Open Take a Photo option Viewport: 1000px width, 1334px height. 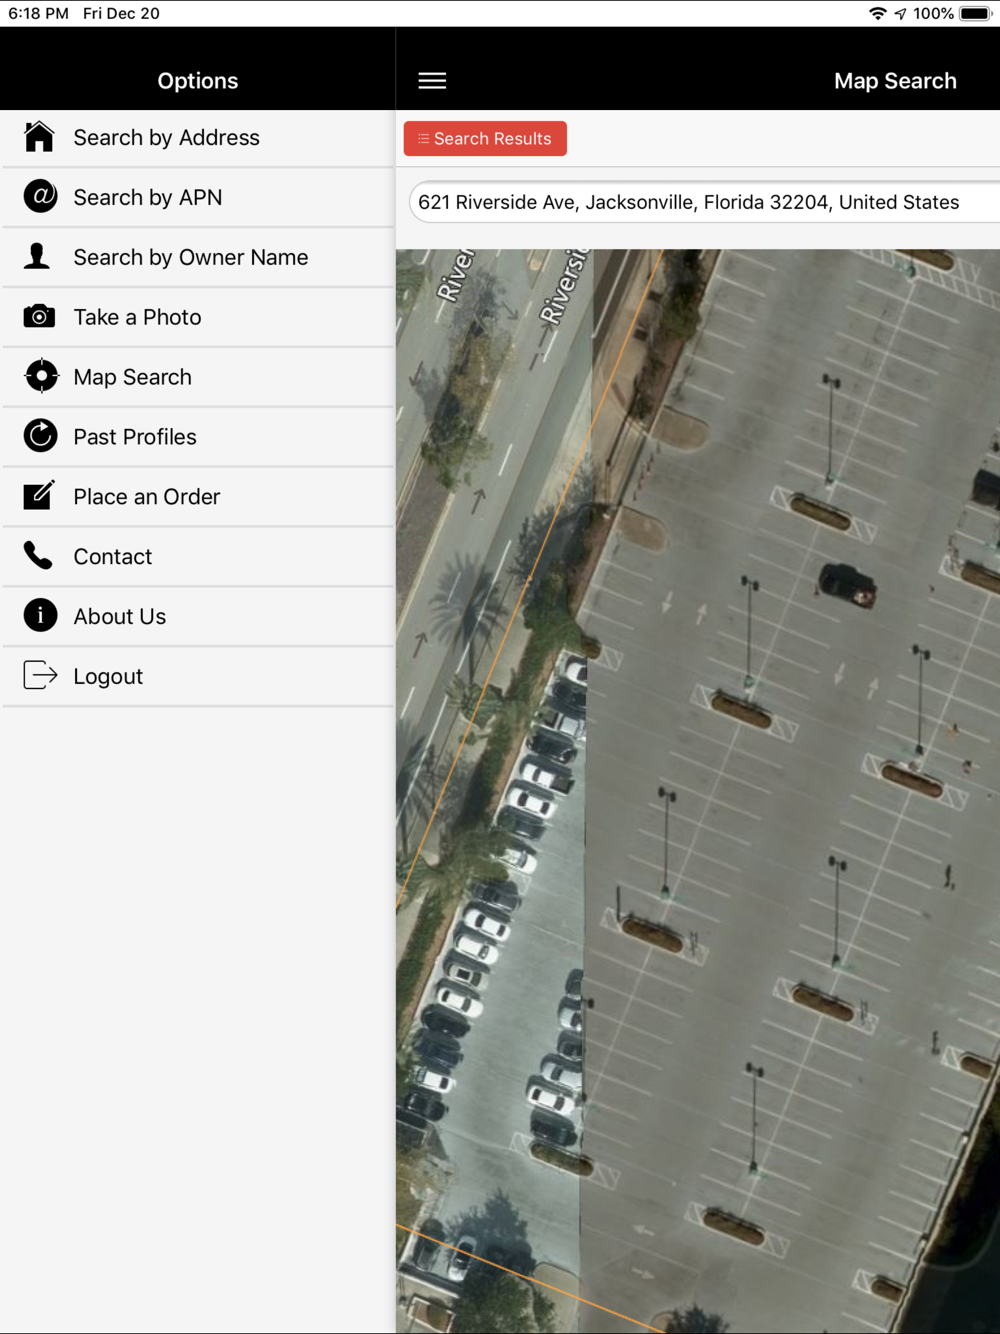[198, 318]
